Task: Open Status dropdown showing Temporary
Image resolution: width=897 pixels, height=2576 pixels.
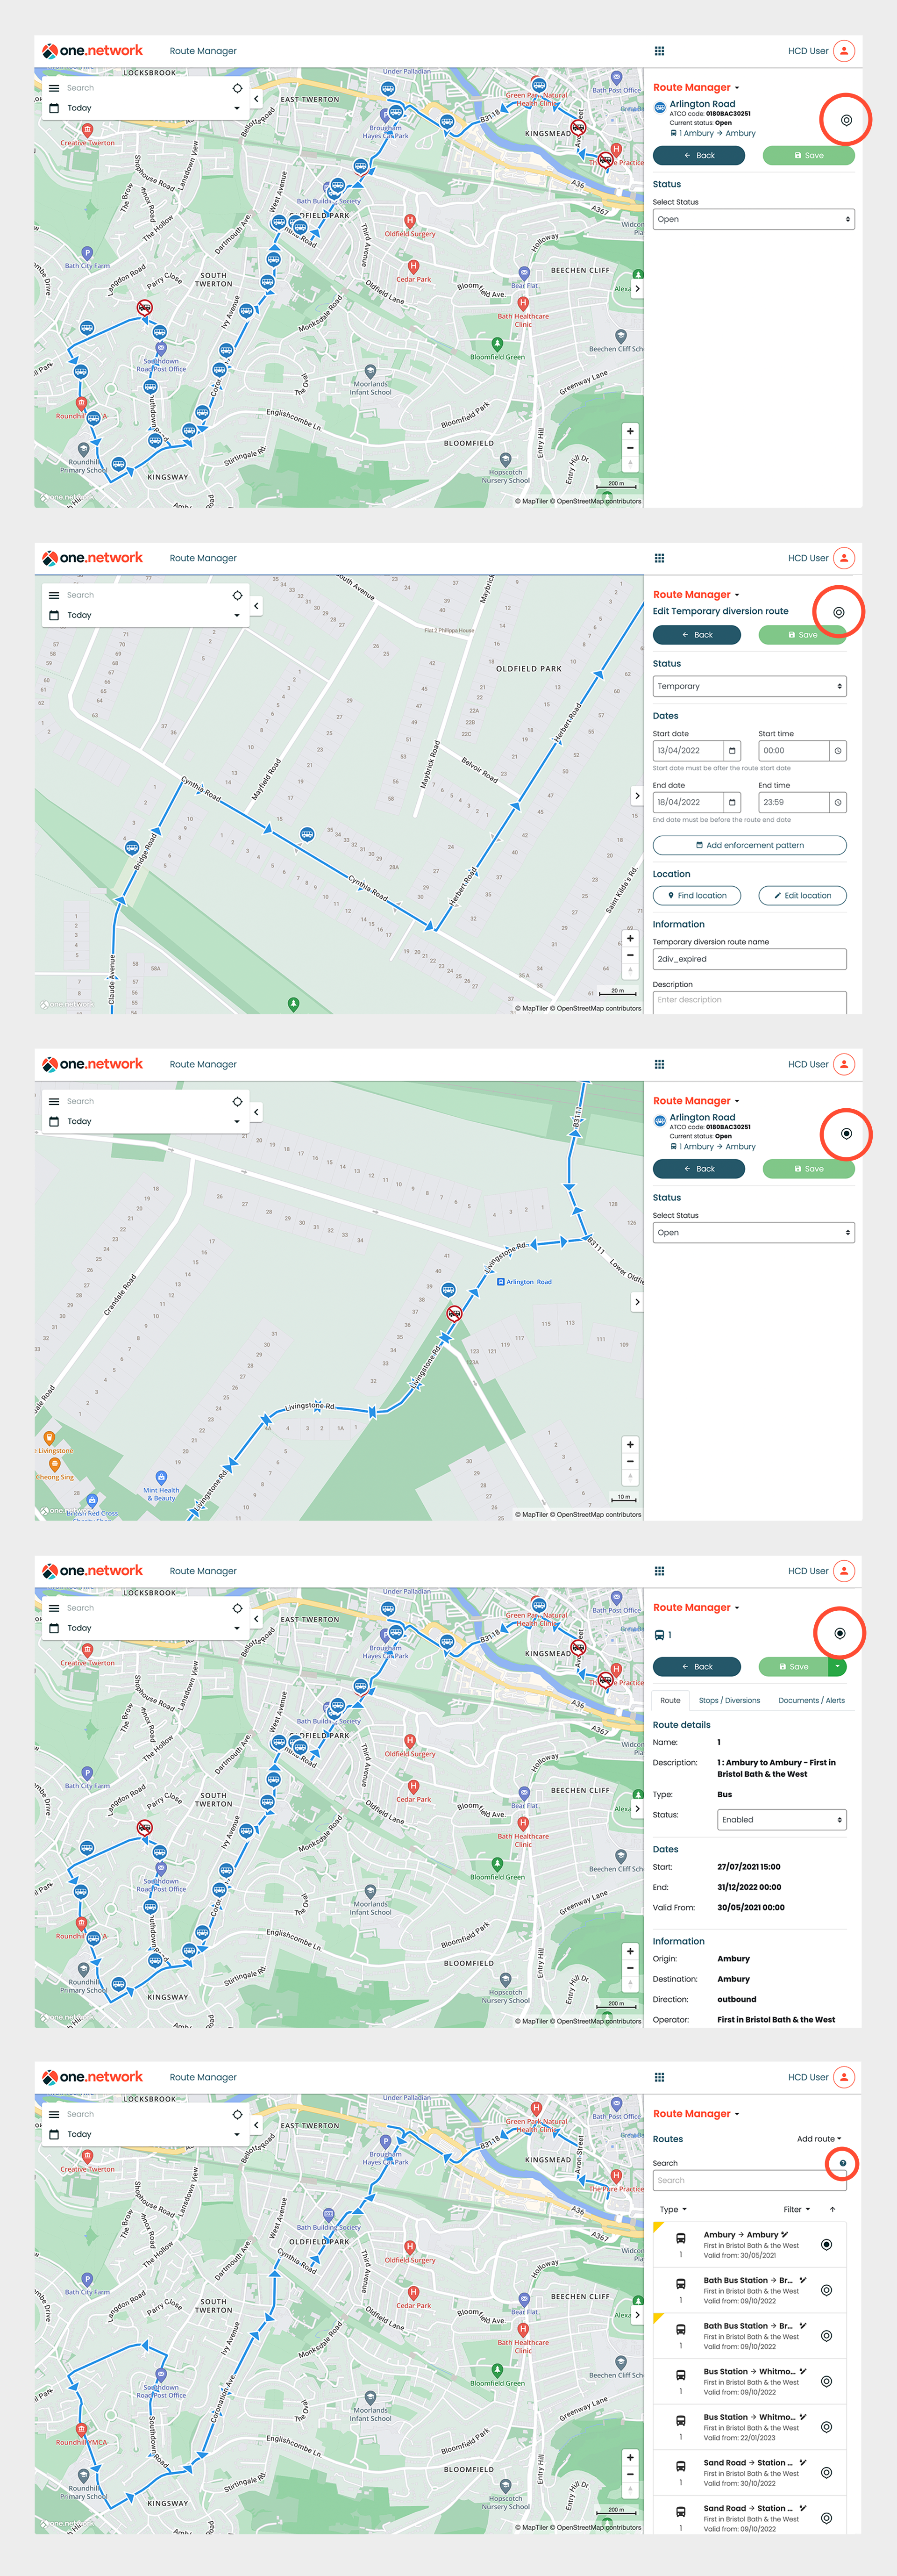Action: [x=750, y=687]
